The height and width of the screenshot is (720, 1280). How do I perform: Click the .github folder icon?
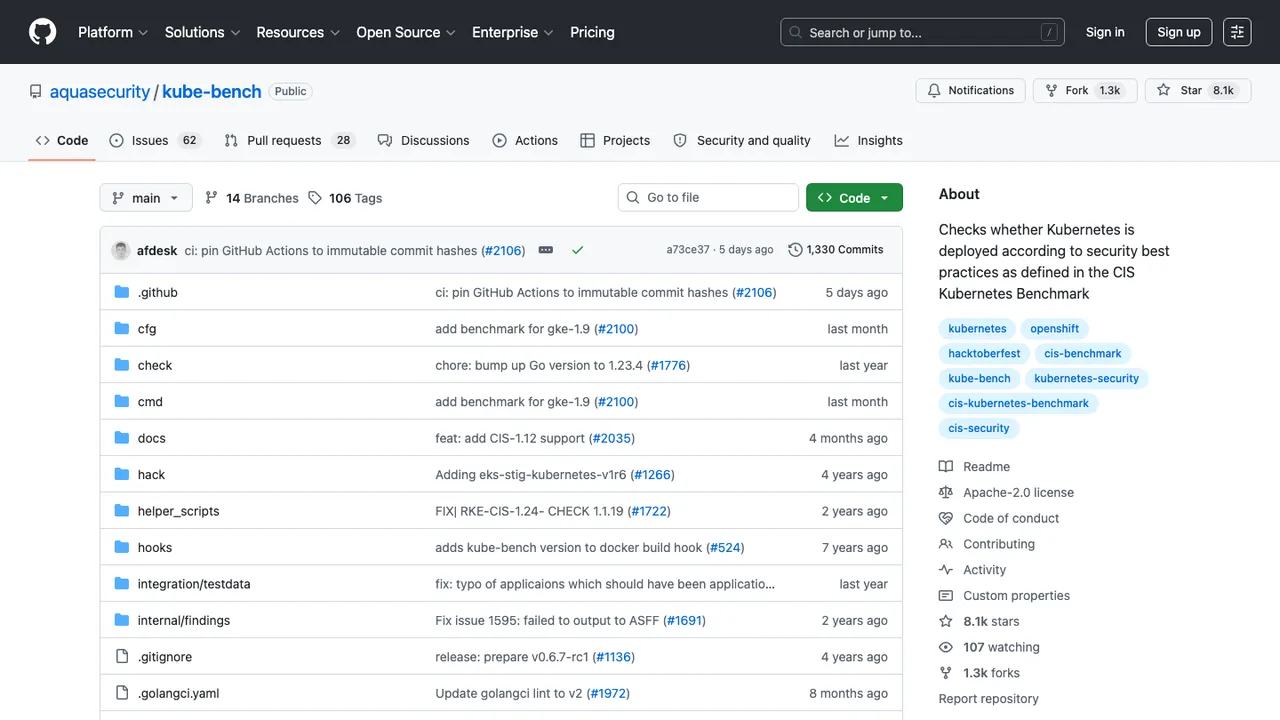point(122,292)
